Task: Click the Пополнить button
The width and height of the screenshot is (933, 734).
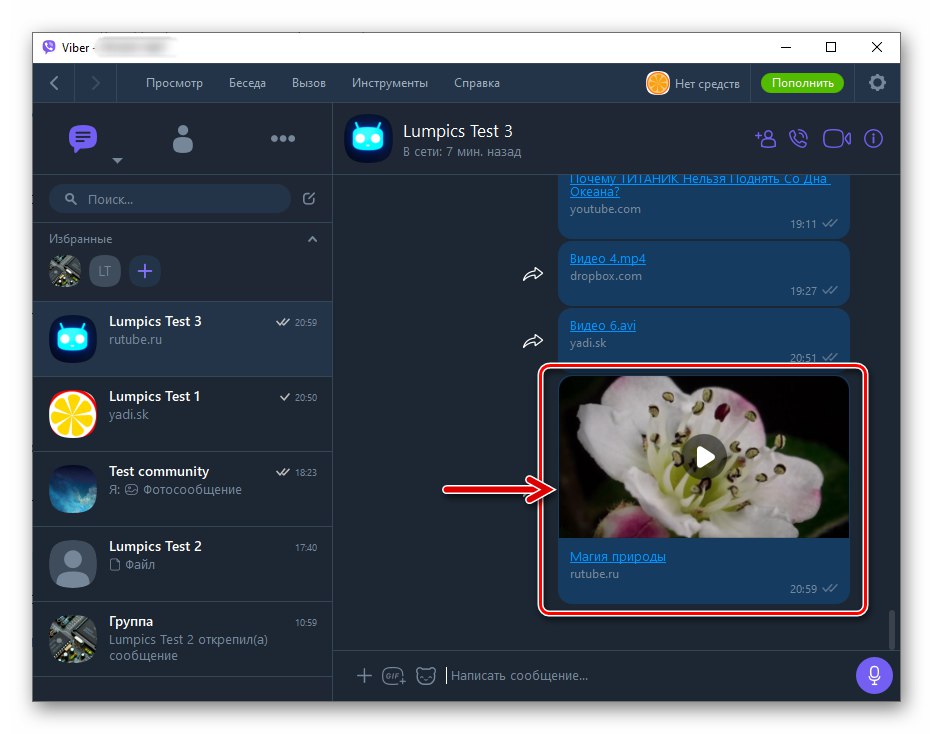Action: 802,83
